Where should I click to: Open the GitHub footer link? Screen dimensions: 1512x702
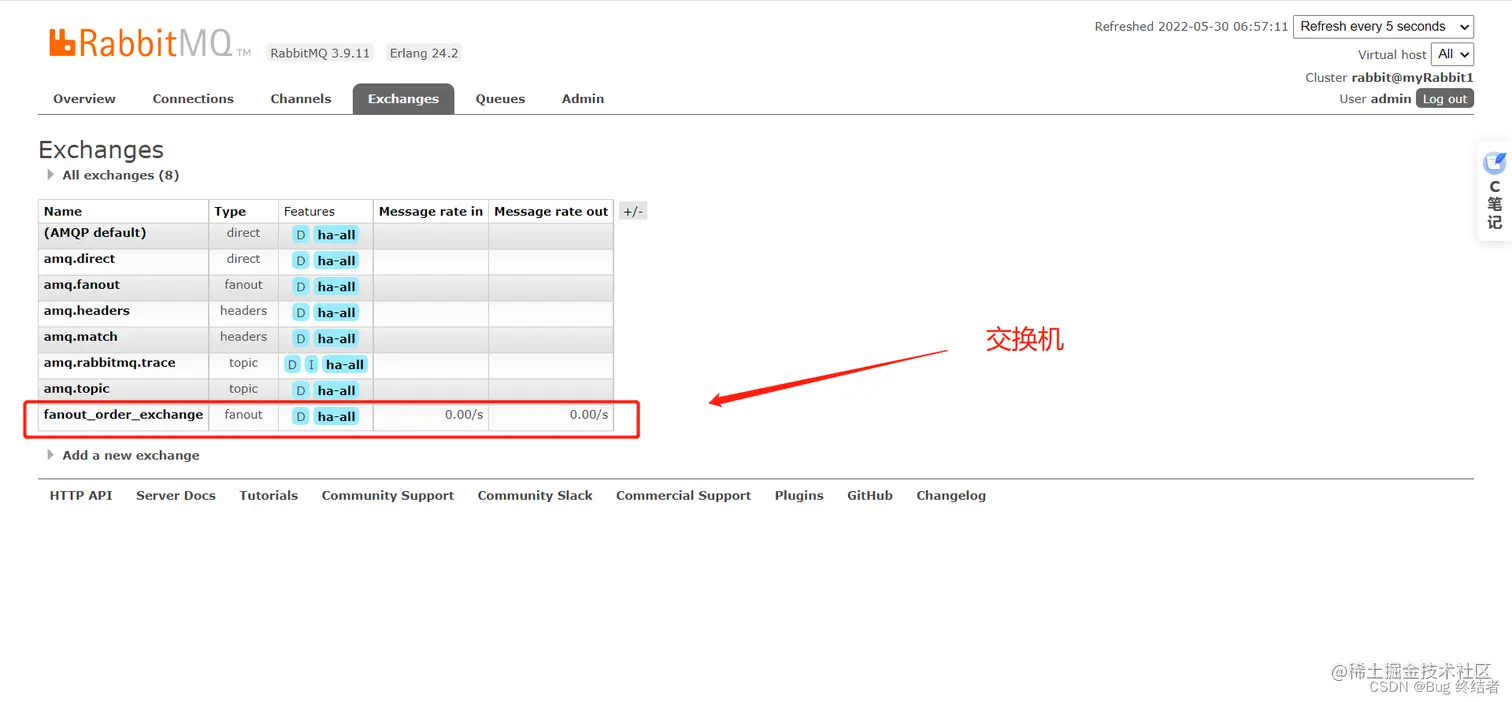pos(870,495)
